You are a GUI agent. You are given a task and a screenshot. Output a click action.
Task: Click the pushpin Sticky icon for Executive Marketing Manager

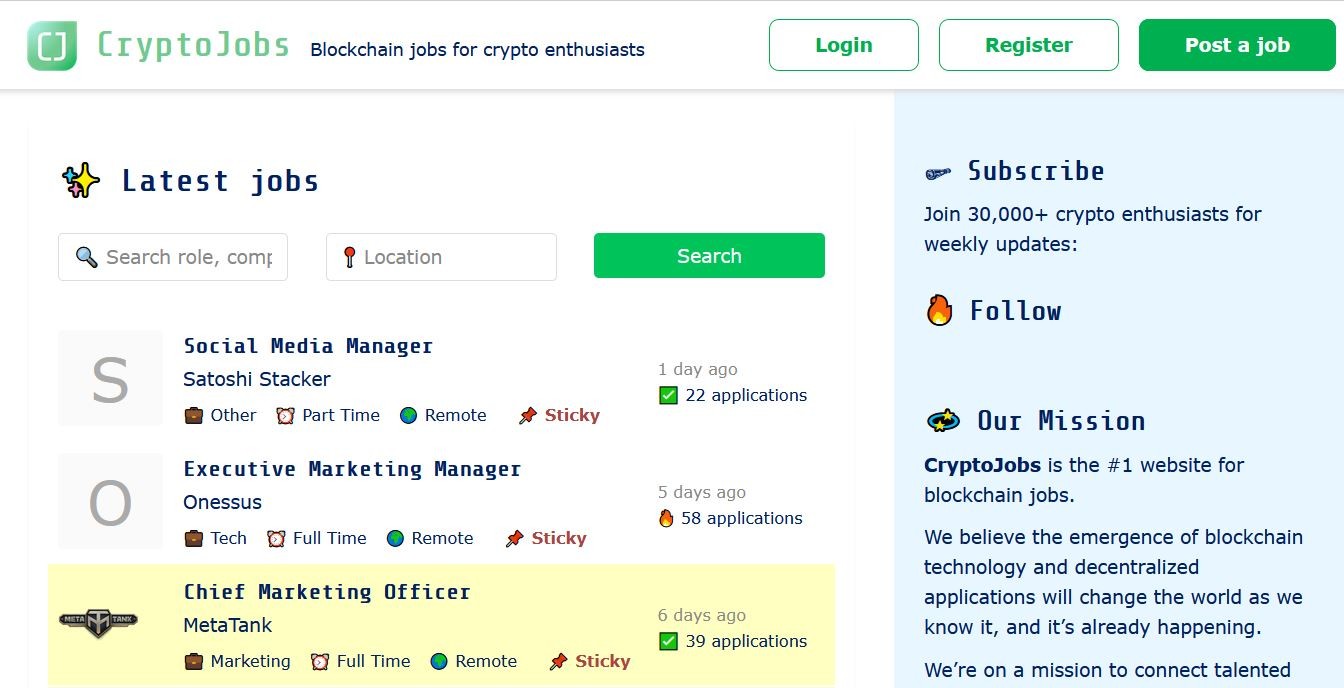514,538
